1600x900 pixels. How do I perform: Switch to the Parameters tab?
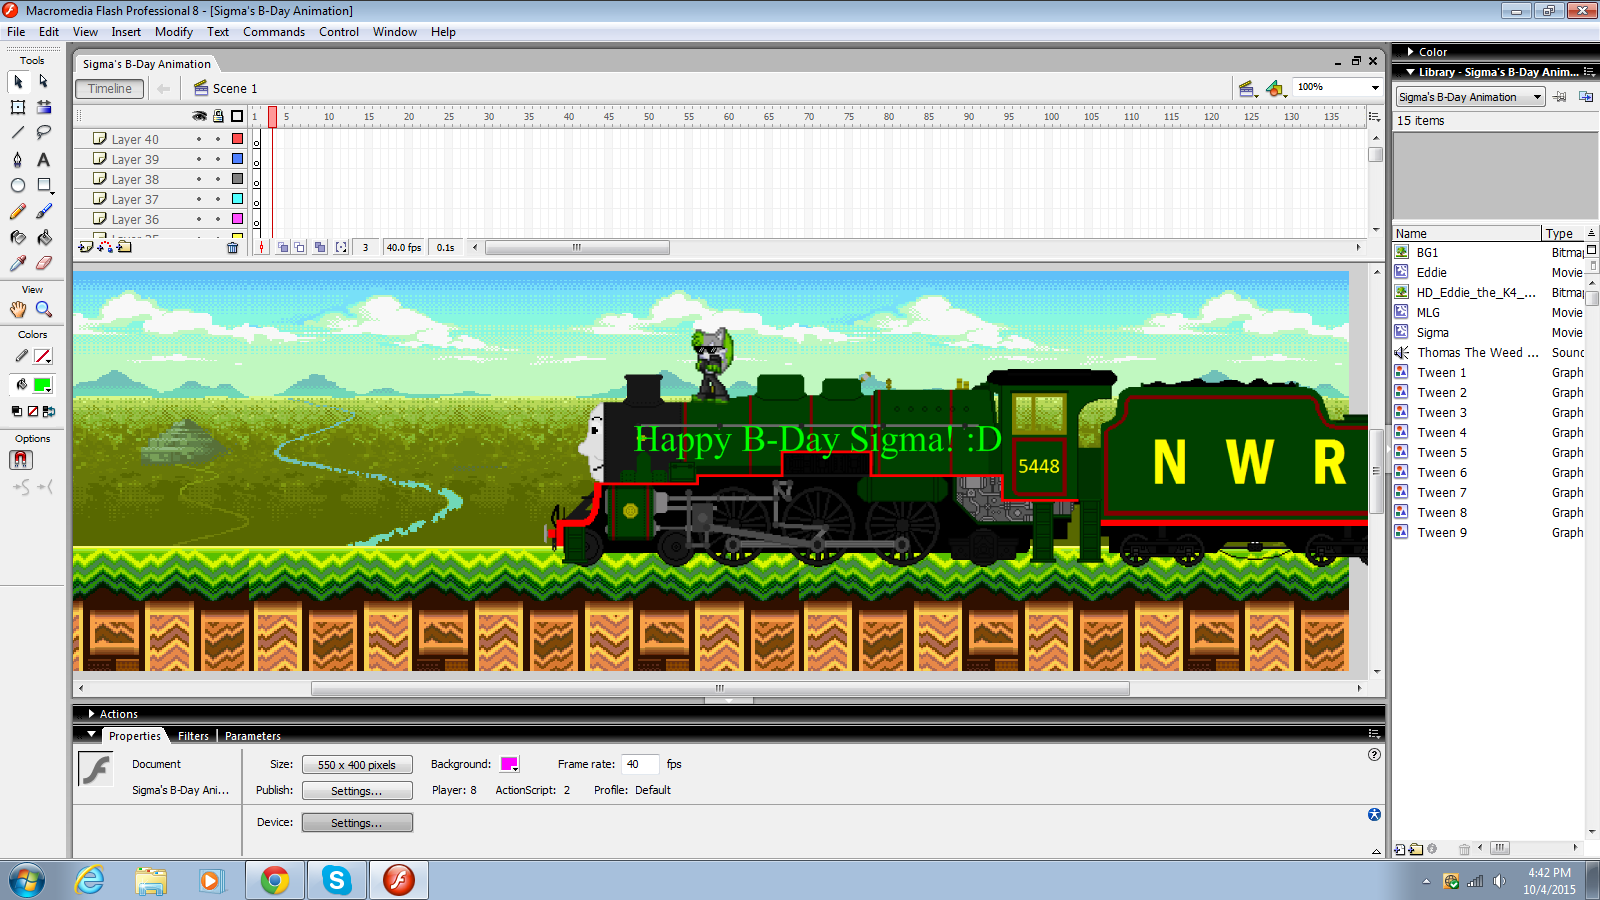(x=253, y=736)
